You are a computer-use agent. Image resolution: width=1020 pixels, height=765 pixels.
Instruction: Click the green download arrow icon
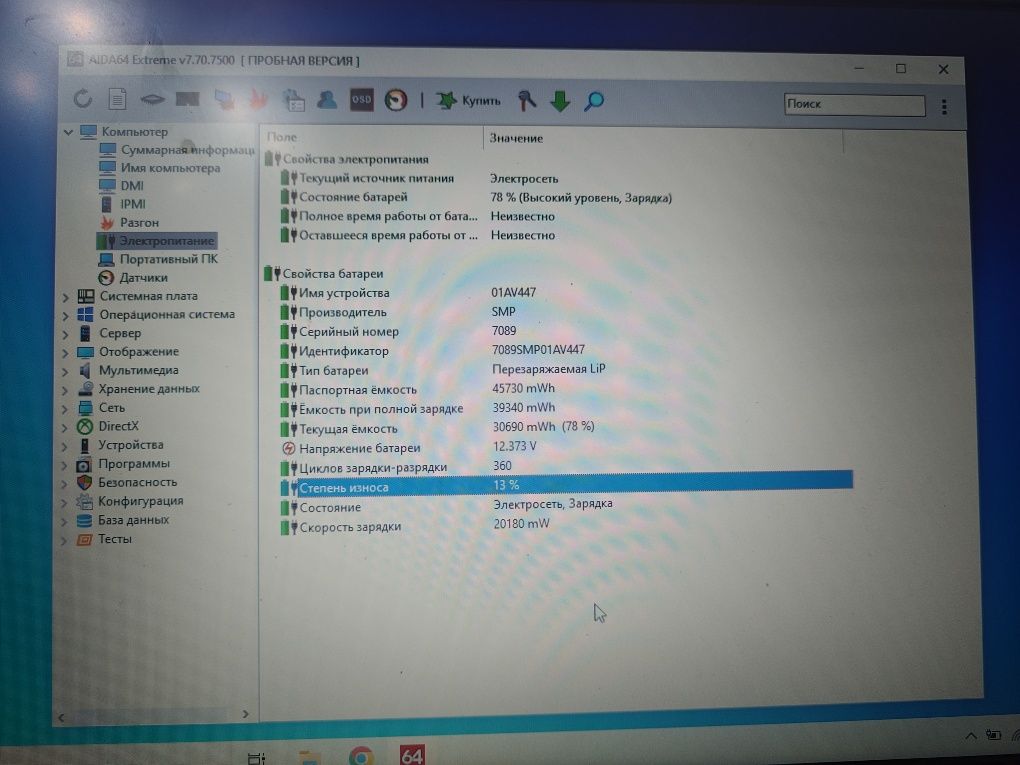pos(560,101)
